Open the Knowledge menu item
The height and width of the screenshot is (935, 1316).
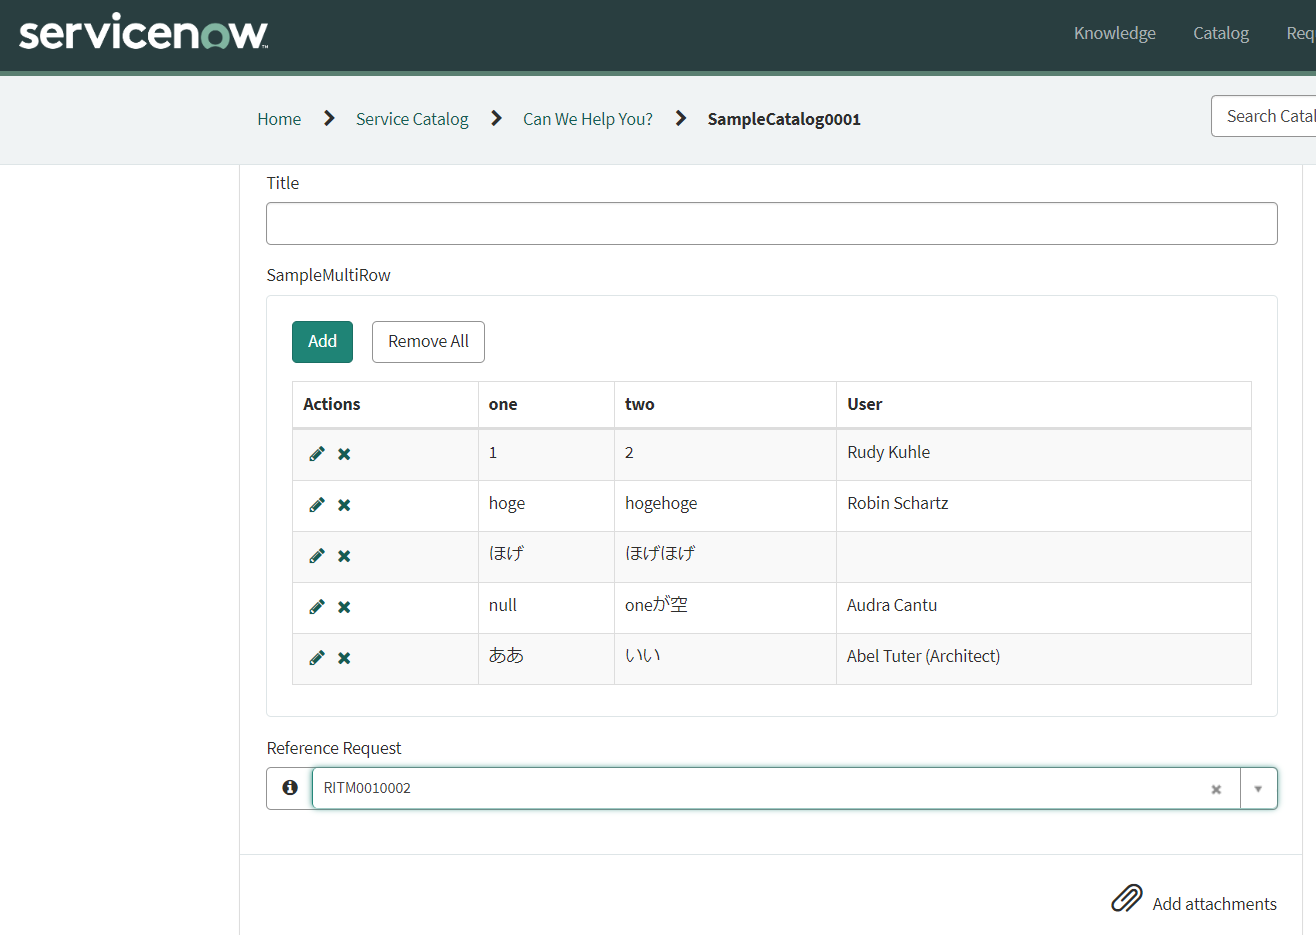[1114, 33]
